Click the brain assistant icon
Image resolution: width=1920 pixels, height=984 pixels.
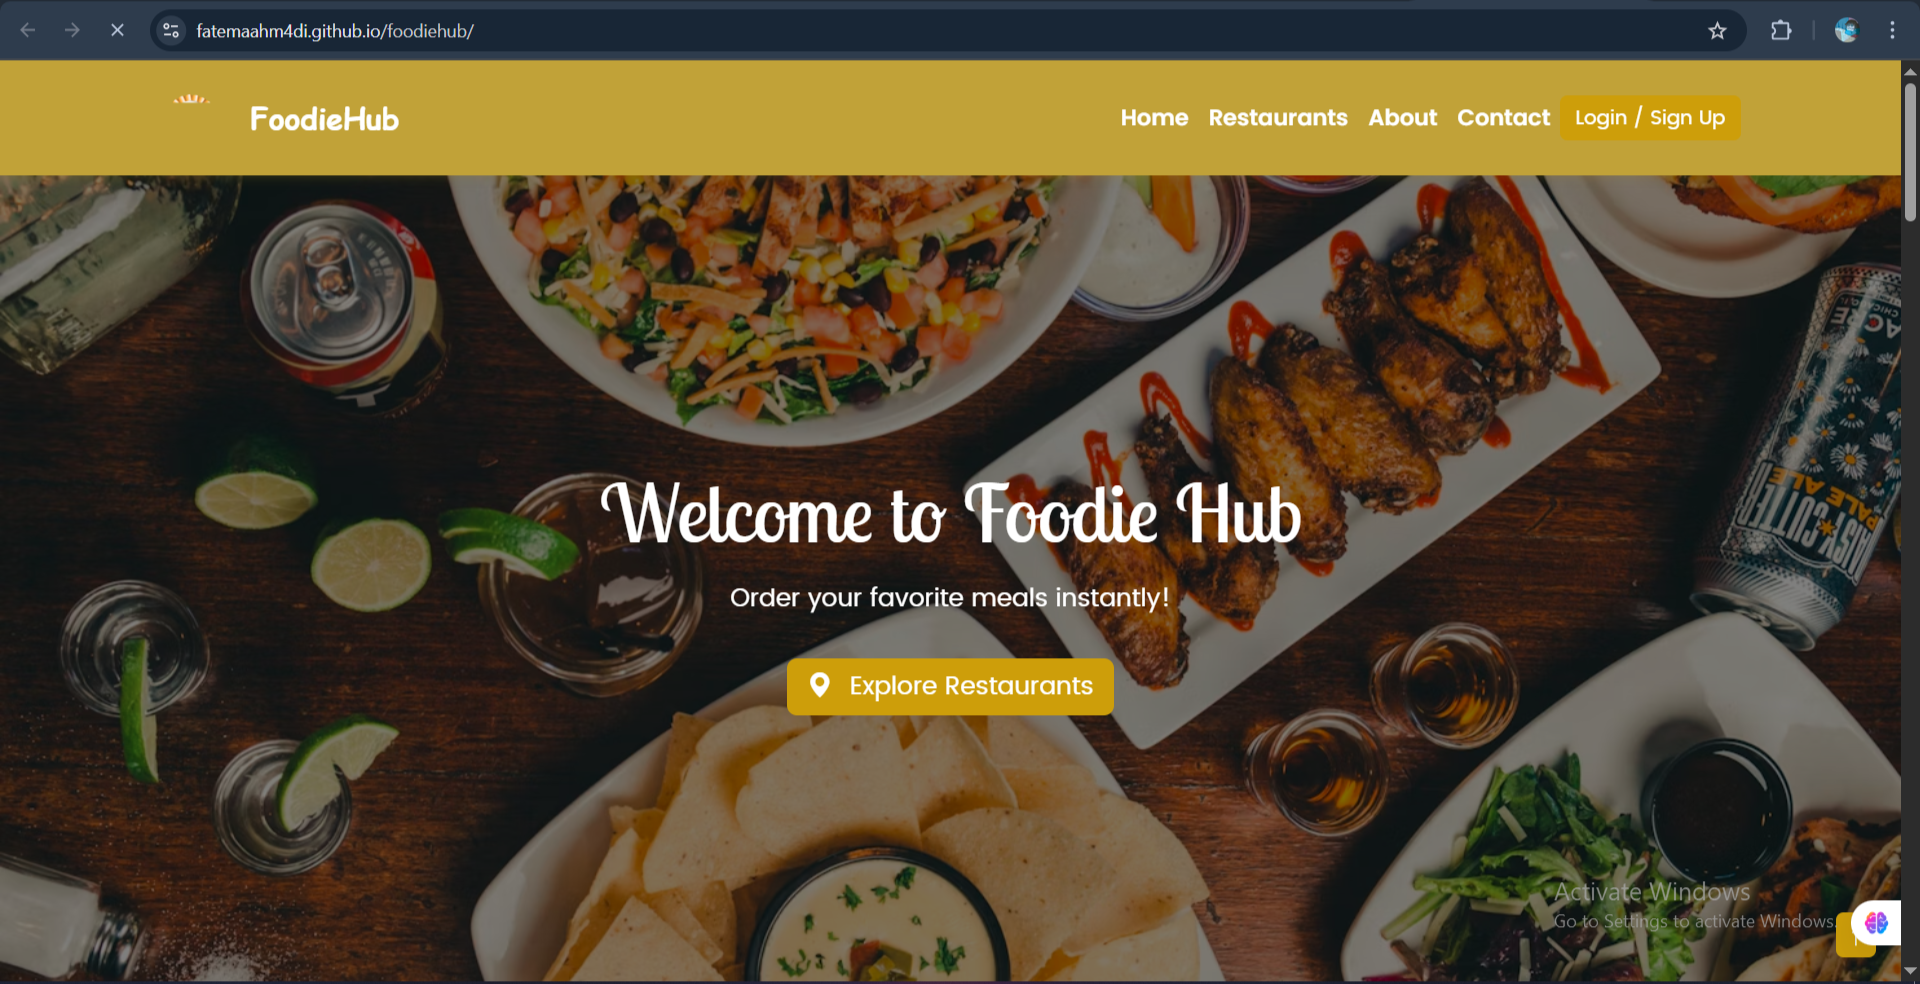1876,923
